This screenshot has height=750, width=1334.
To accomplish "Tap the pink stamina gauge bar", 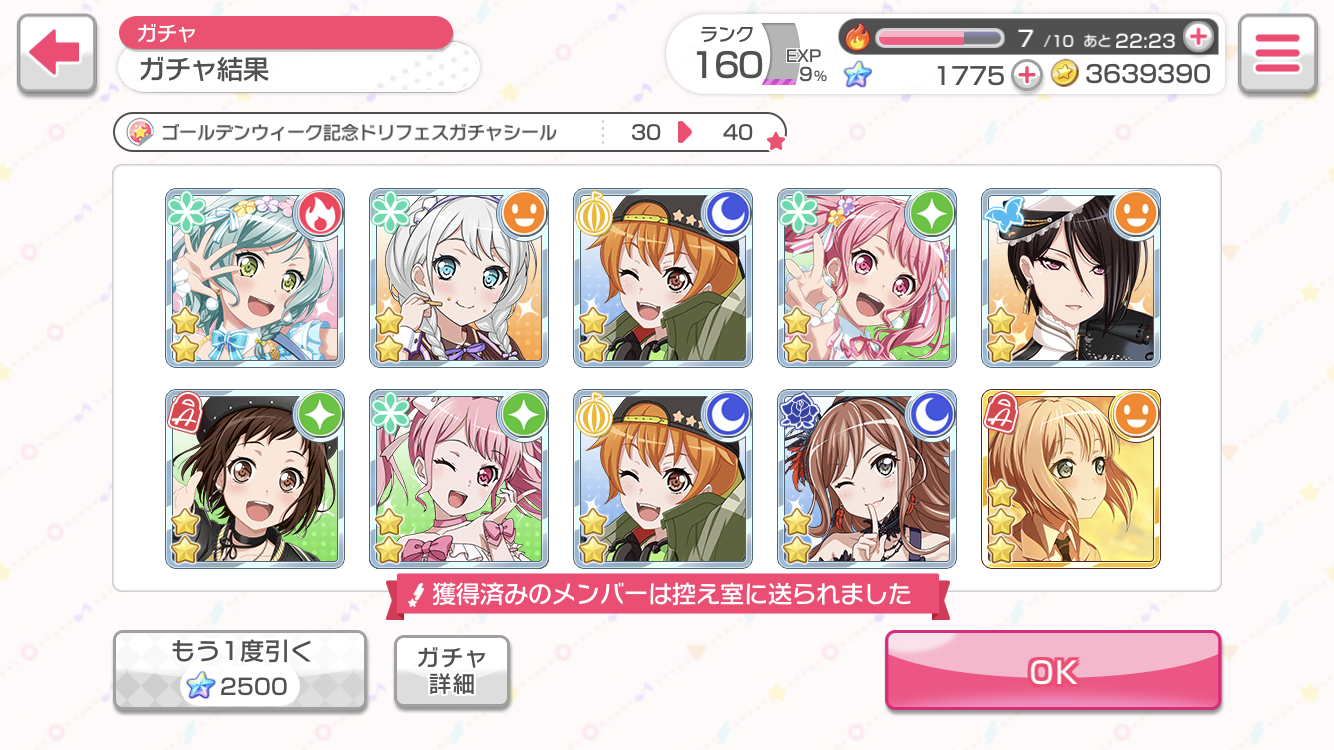I will tap(940, 38).
